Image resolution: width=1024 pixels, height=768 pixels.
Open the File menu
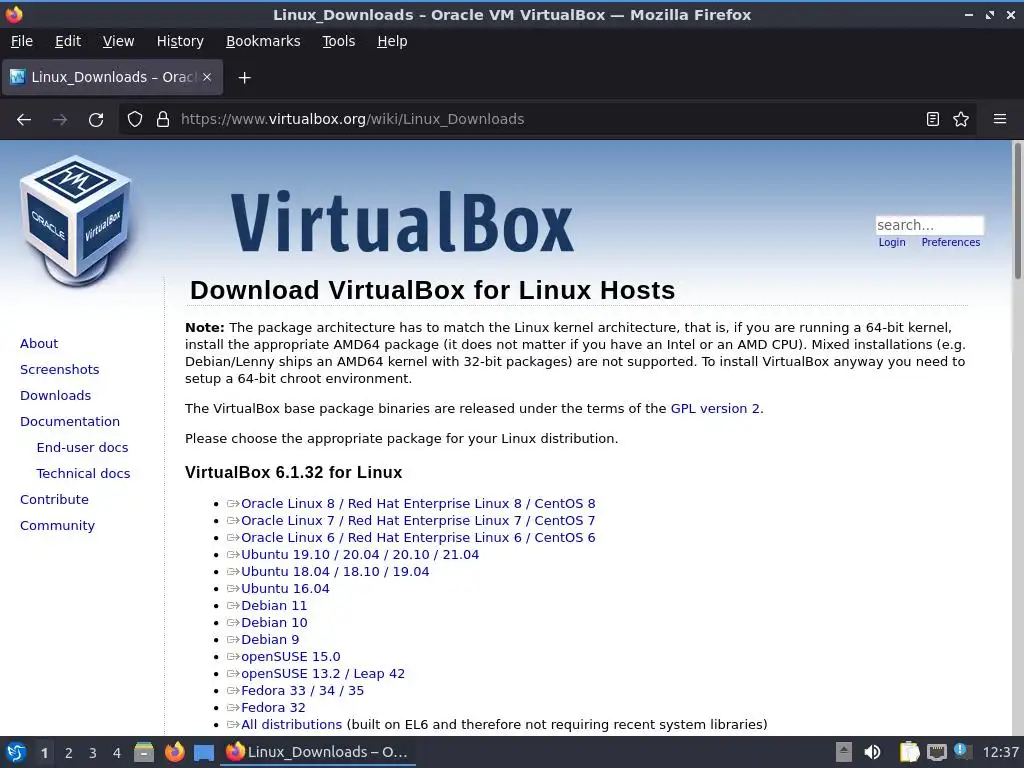(22, 41)
